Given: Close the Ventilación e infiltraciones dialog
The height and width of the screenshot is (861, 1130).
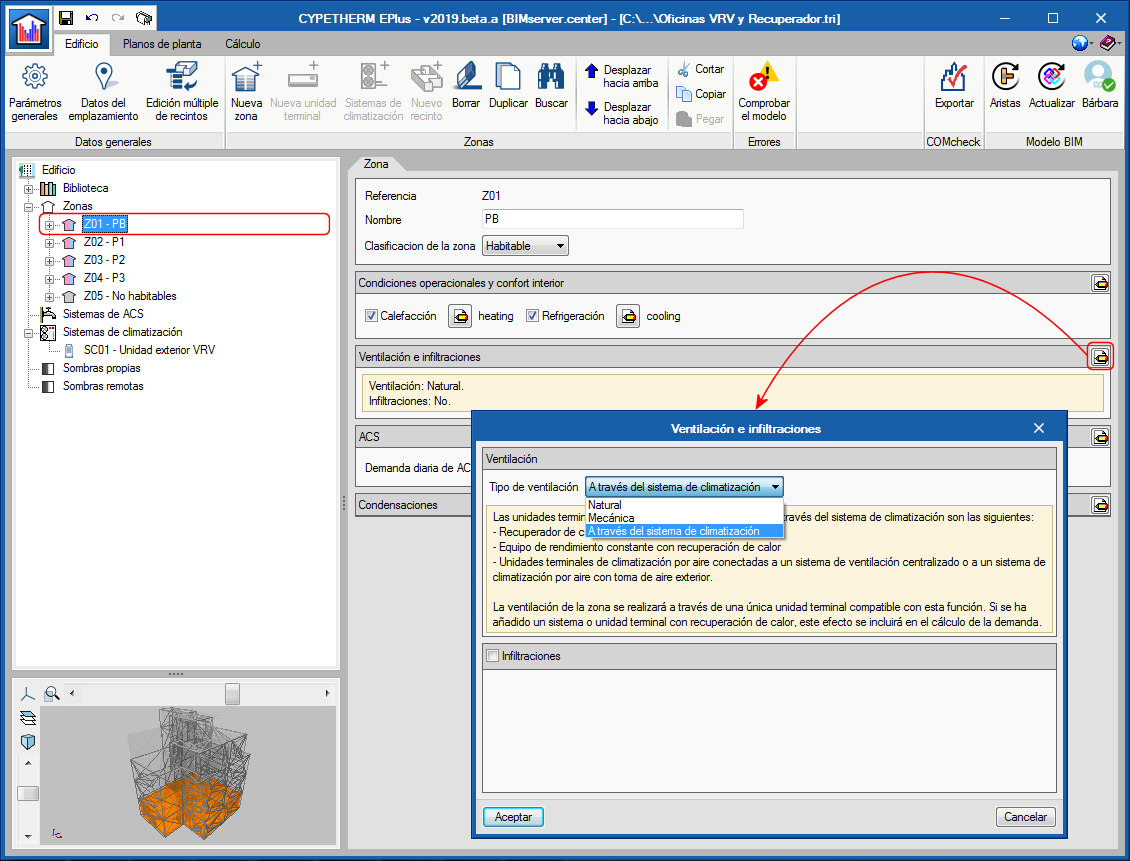Looking at the screenshot, I should pos(1038,428).
